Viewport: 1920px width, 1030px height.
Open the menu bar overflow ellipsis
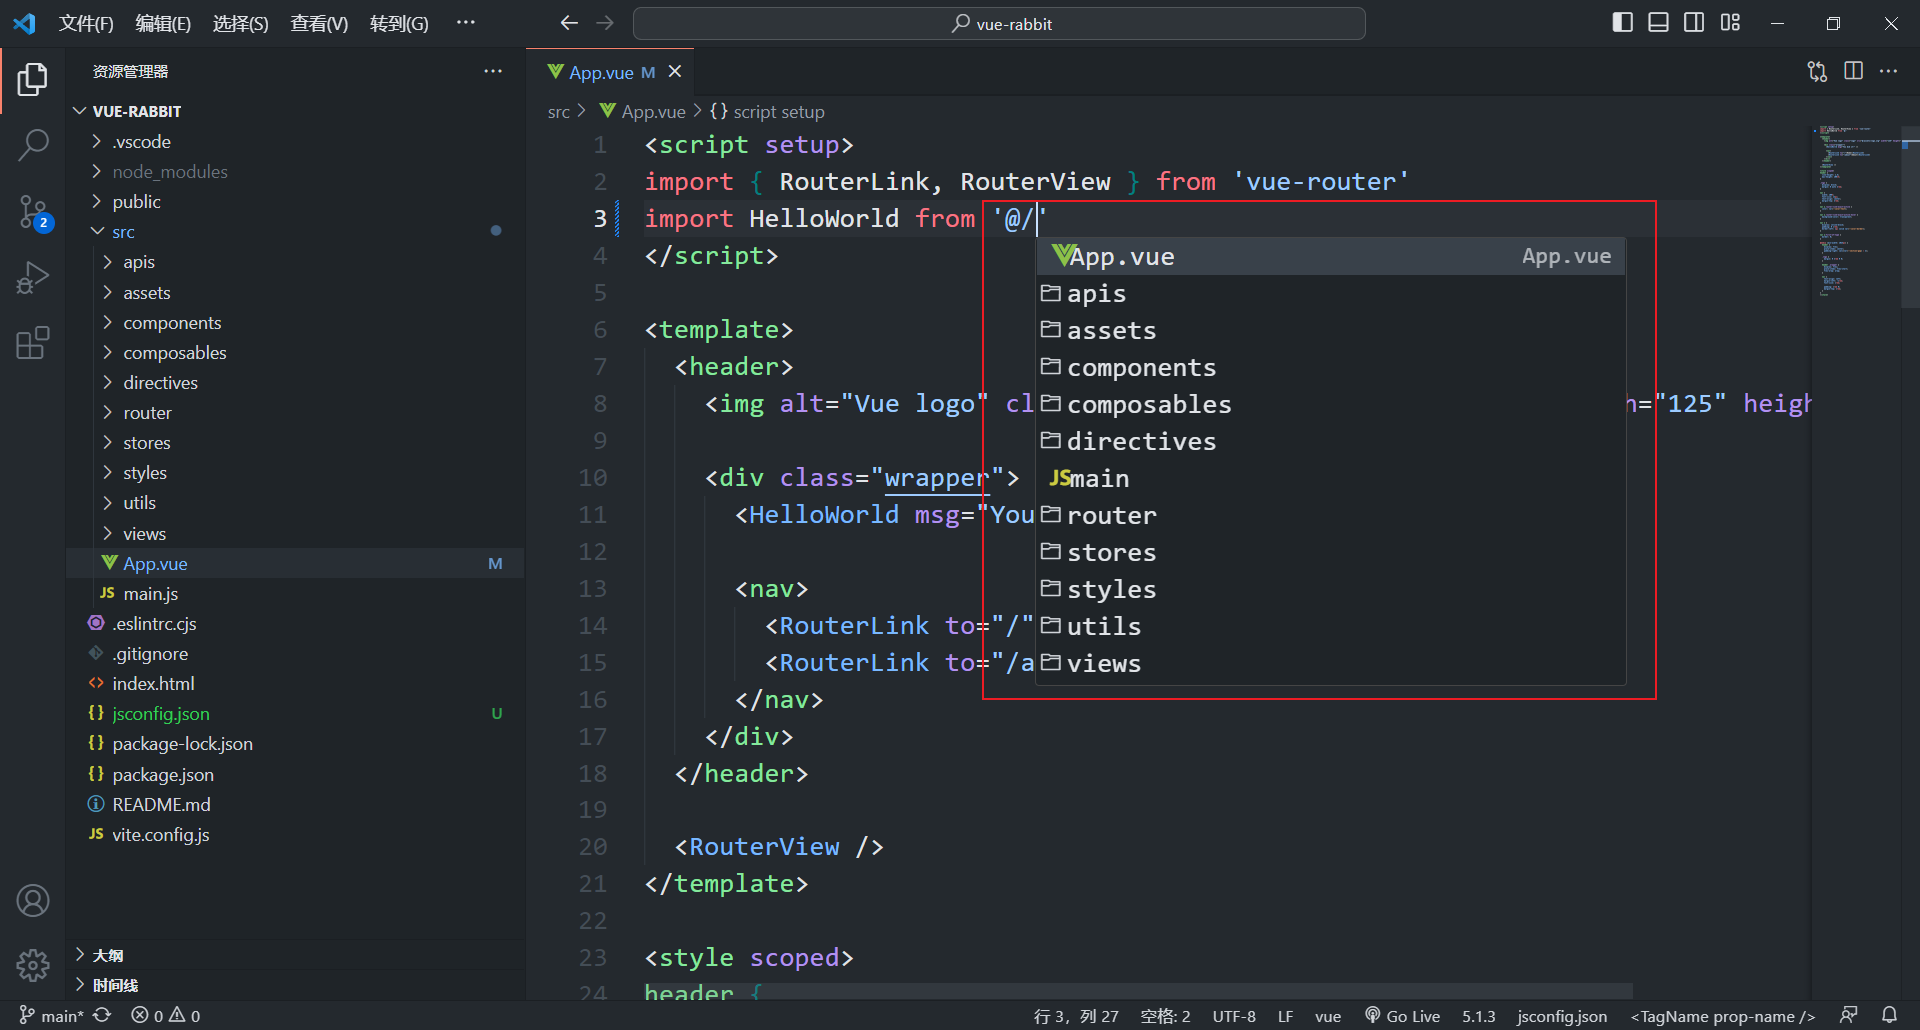(x=466, y=23)
